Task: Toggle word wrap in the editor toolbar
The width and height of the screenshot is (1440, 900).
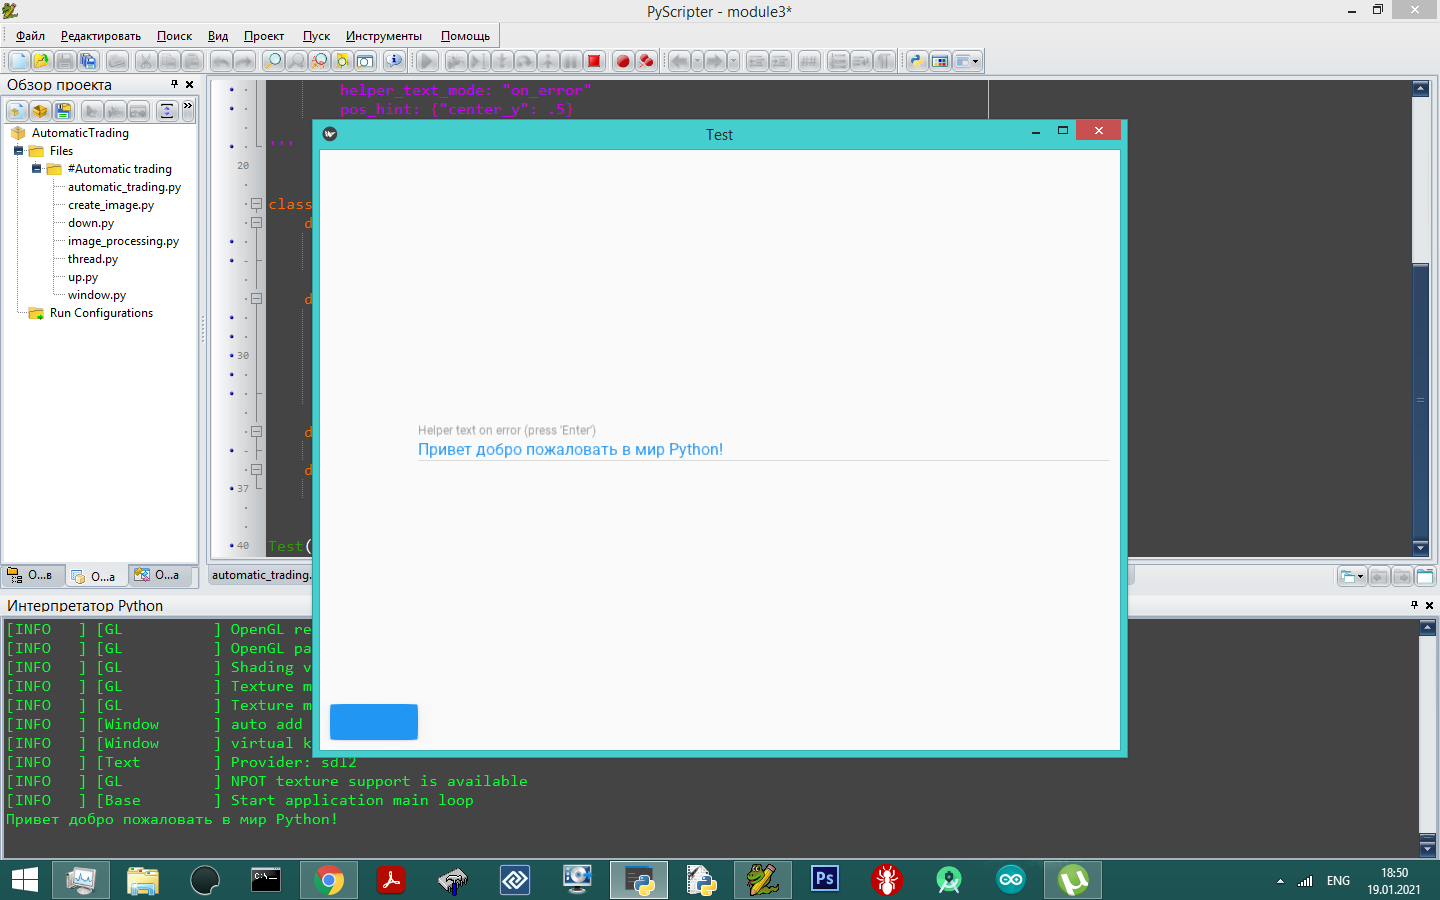Action: point(861,61)
